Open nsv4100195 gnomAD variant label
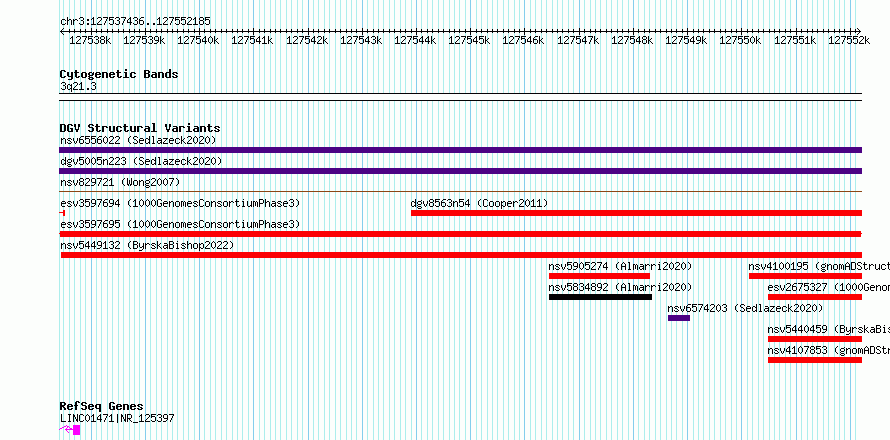The height and width of the screenshot is (440, 890). (819, 266)
